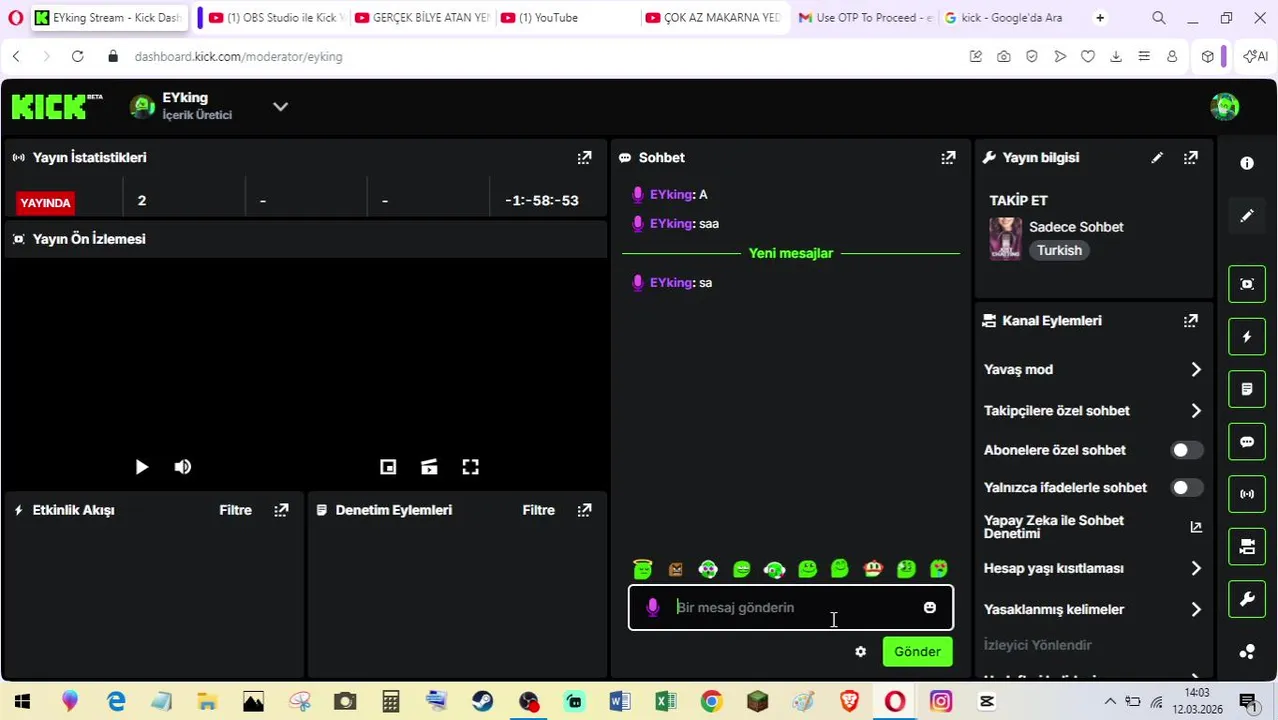
Task: Enter fullscreen on the stream preview
Action: (471, 467)
